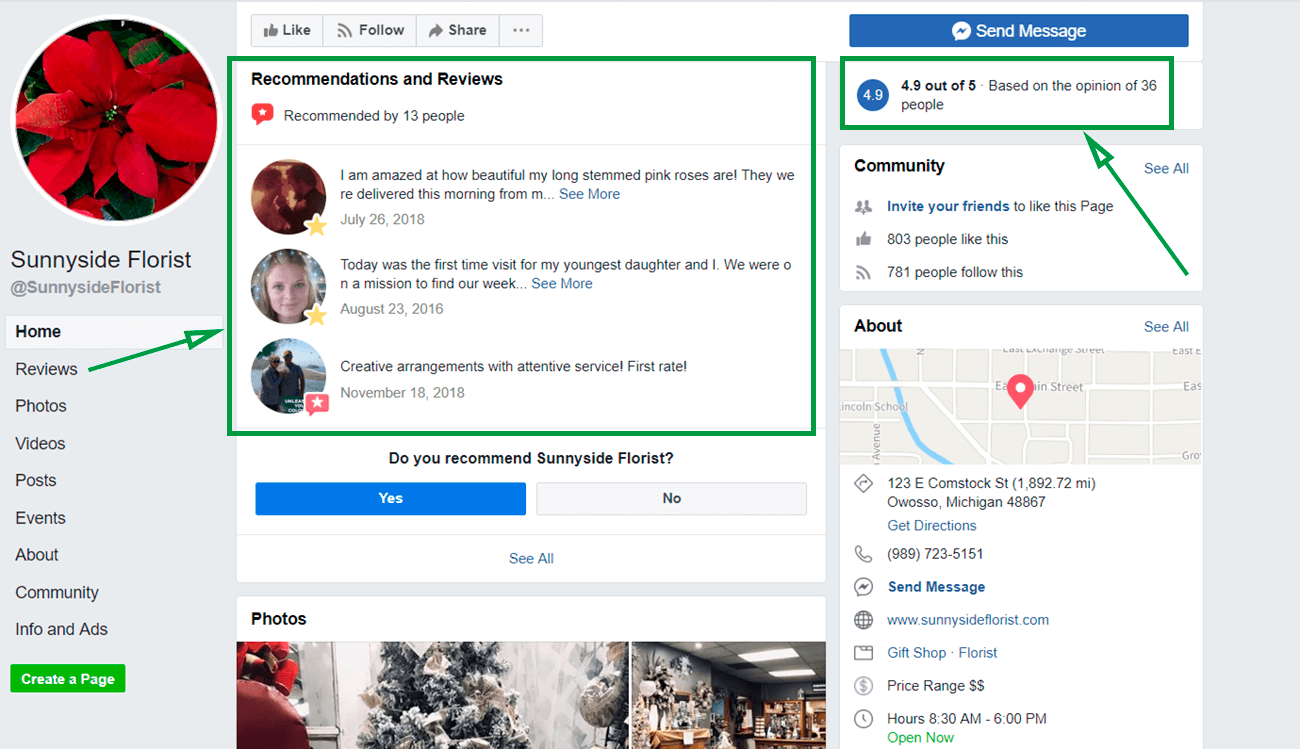Expand 'See More' on the youngest daughter review

point(562,284)
